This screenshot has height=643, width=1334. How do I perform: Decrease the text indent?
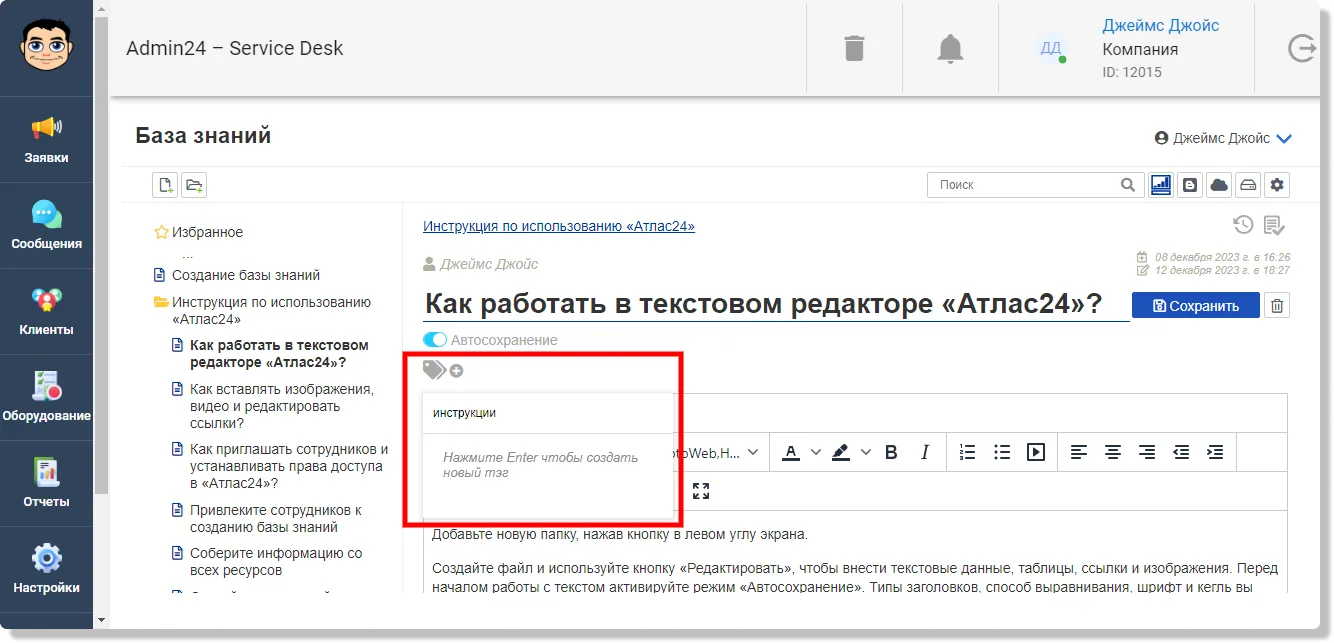point(1181,453)
